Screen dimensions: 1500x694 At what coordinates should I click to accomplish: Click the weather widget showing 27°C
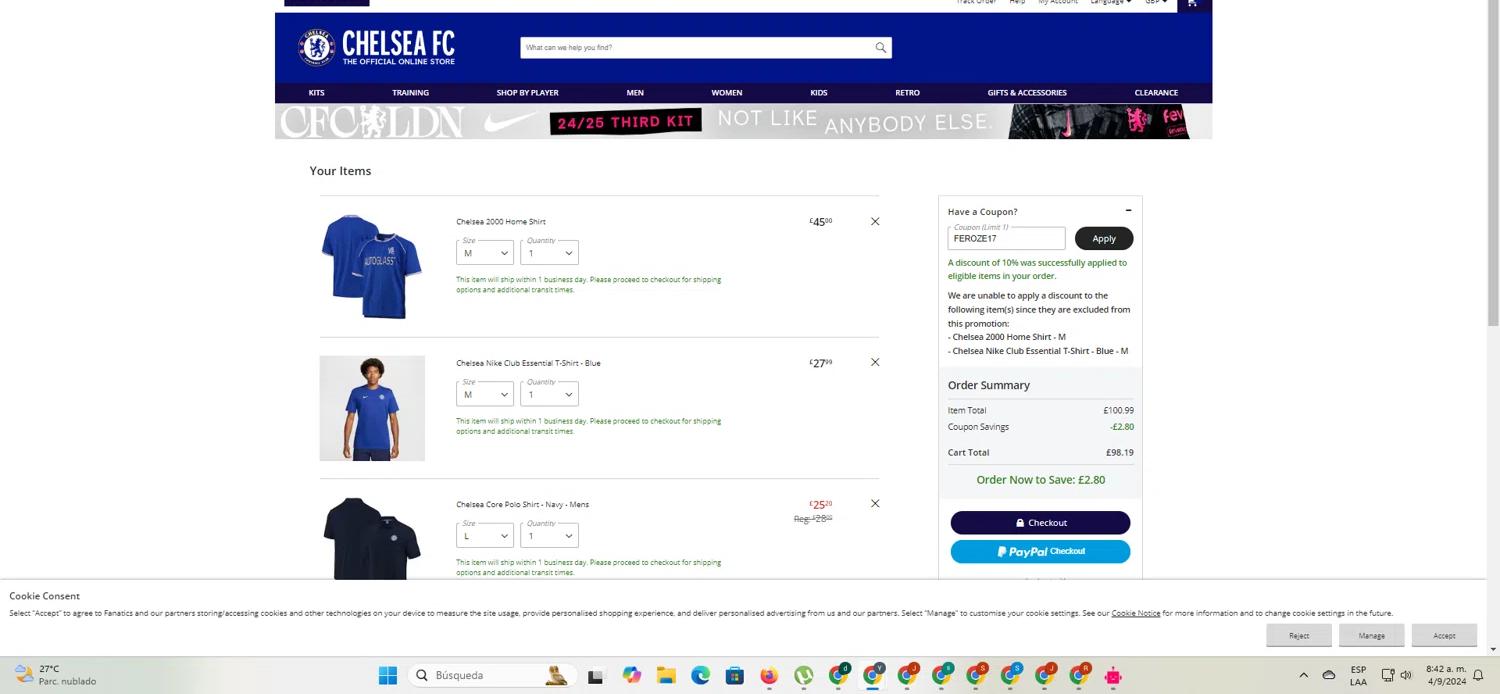55,675
